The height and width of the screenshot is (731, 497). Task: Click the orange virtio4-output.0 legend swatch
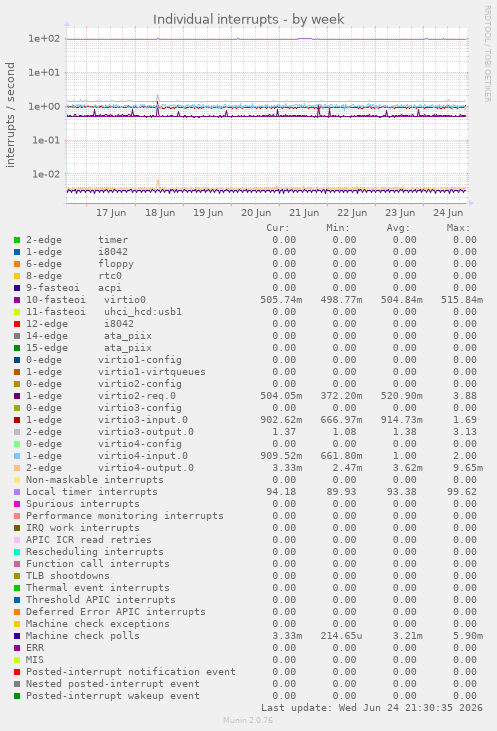coord(17,468)
